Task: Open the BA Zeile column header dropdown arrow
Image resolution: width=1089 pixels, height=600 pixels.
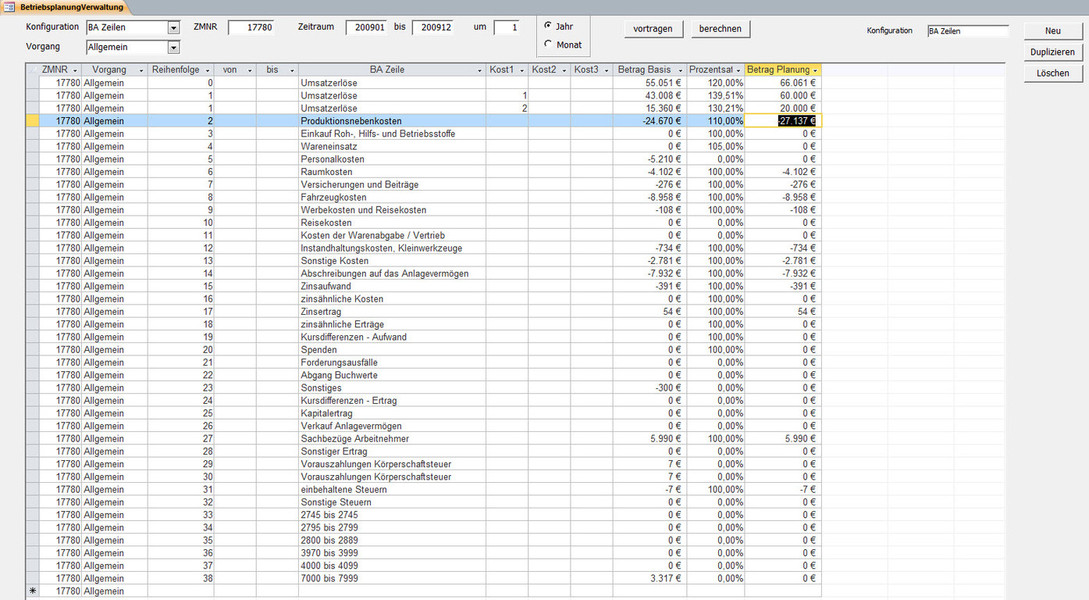Action: tap(479, 70)
